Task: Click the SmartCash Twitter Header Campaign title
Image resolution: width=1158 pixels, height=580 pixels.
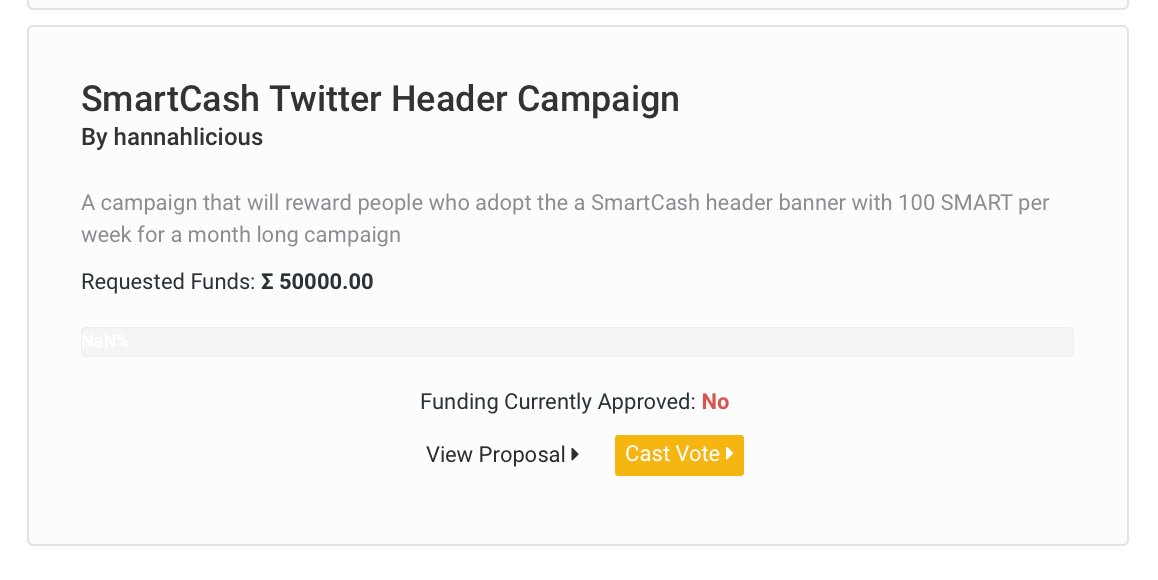Action: tap(380, 100)
